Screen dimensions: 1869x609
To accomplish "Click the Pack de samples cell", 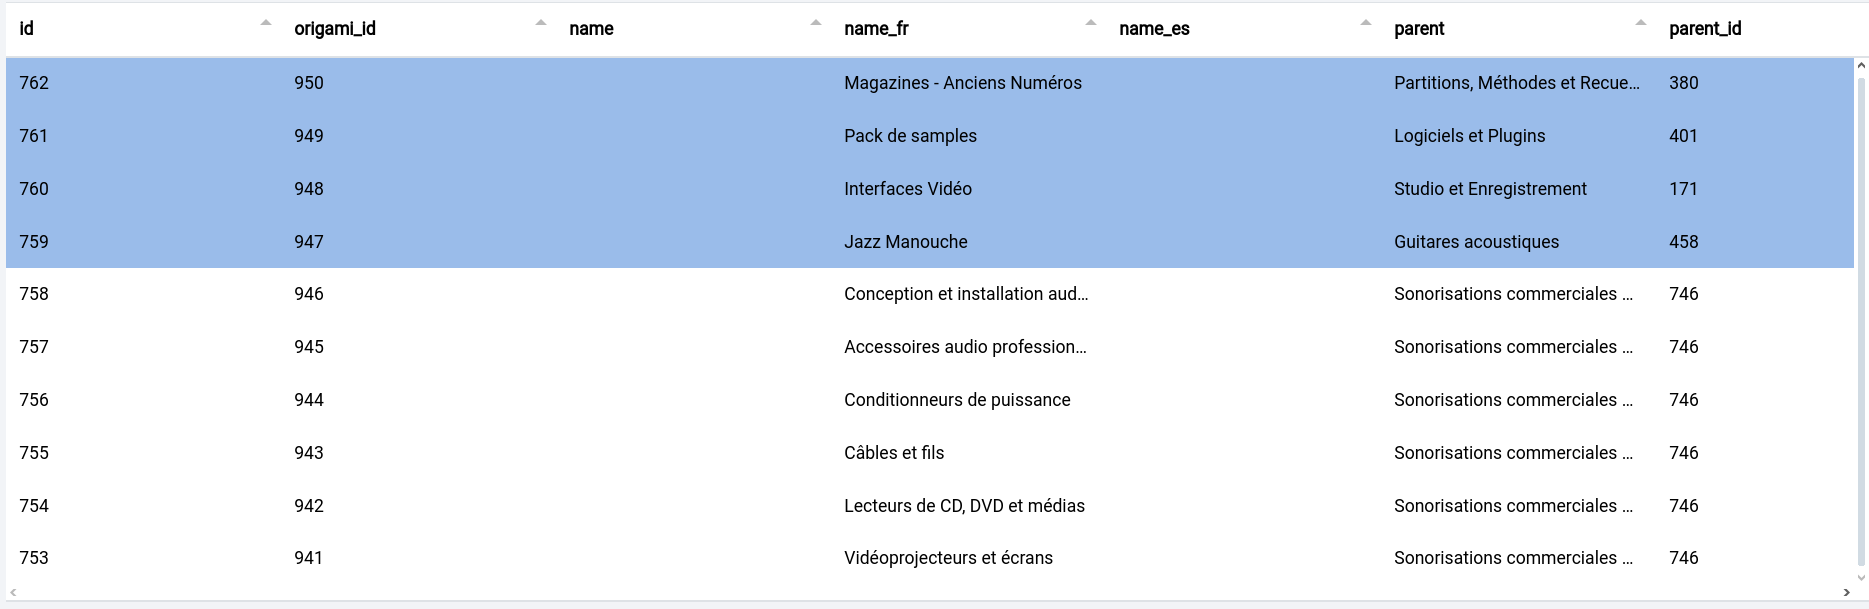I will coord(910,136).
